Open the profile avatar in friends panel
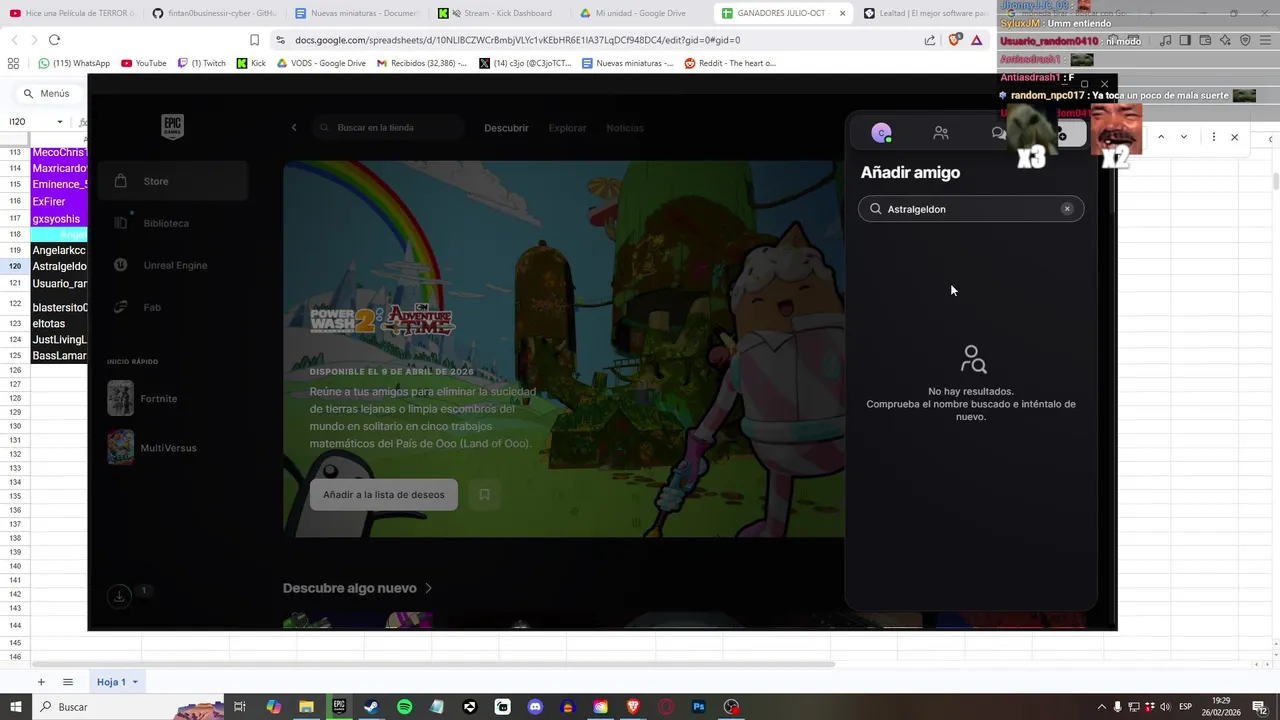Viewport: 1280px width, 720px height. [881, 133]
